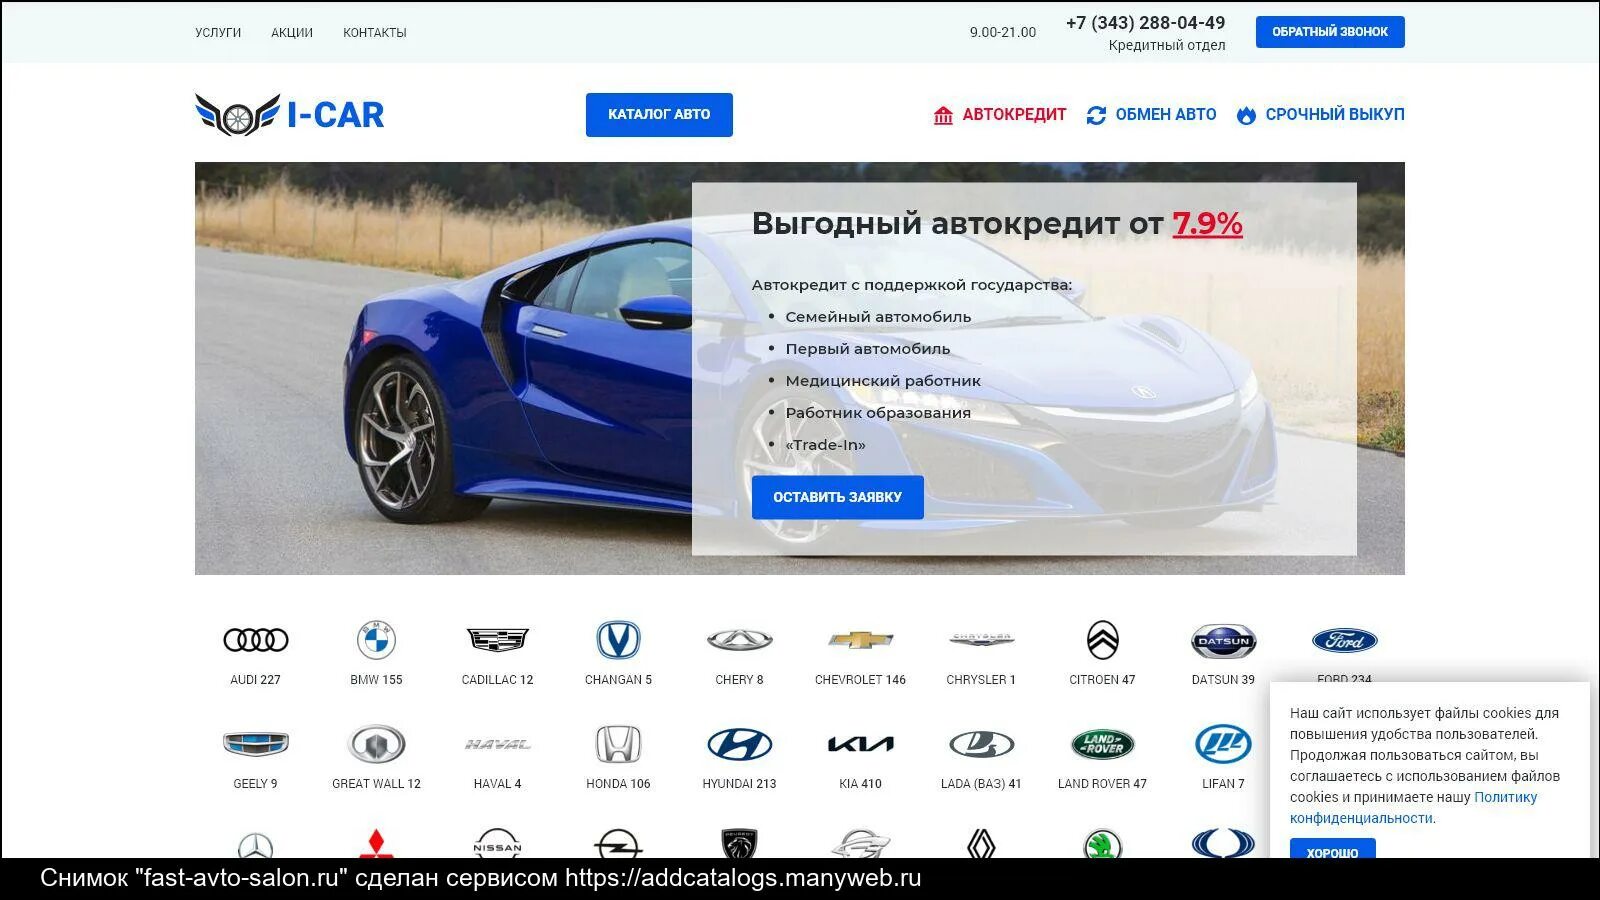Click the Nissan brand logo
The height and width of the screenshot is (900, 1600).
pyautogui.click(x=498, y=843)
